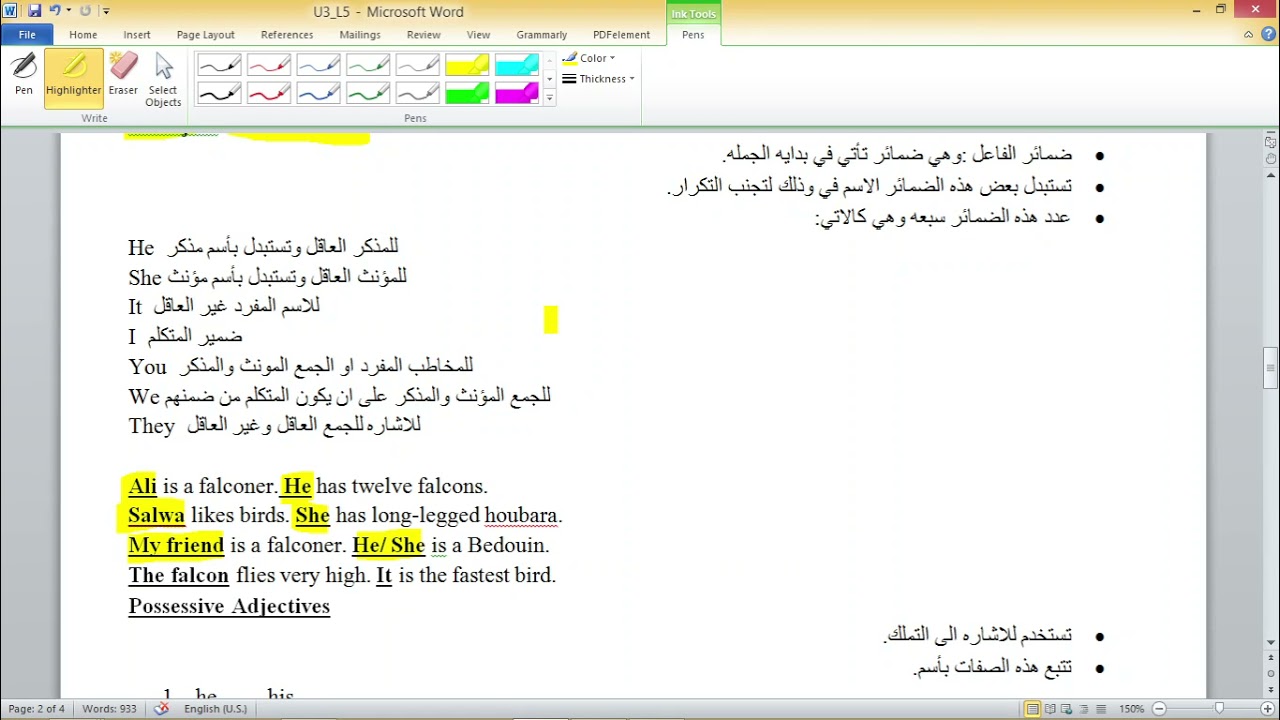Open the Grammarly tab

(541, 35)
